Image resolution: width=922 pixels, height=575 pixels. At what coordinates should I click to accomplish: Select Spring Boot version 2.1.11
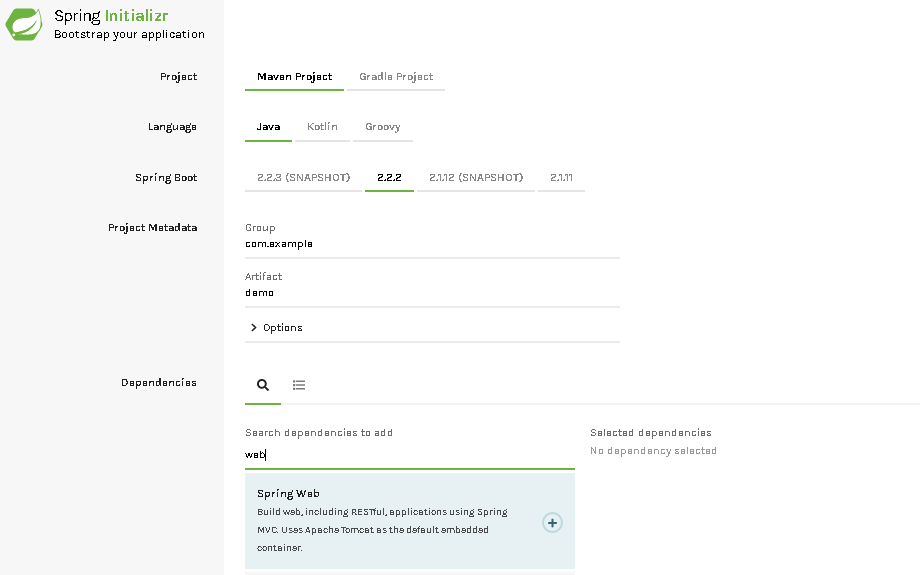[x=562, y=178]
